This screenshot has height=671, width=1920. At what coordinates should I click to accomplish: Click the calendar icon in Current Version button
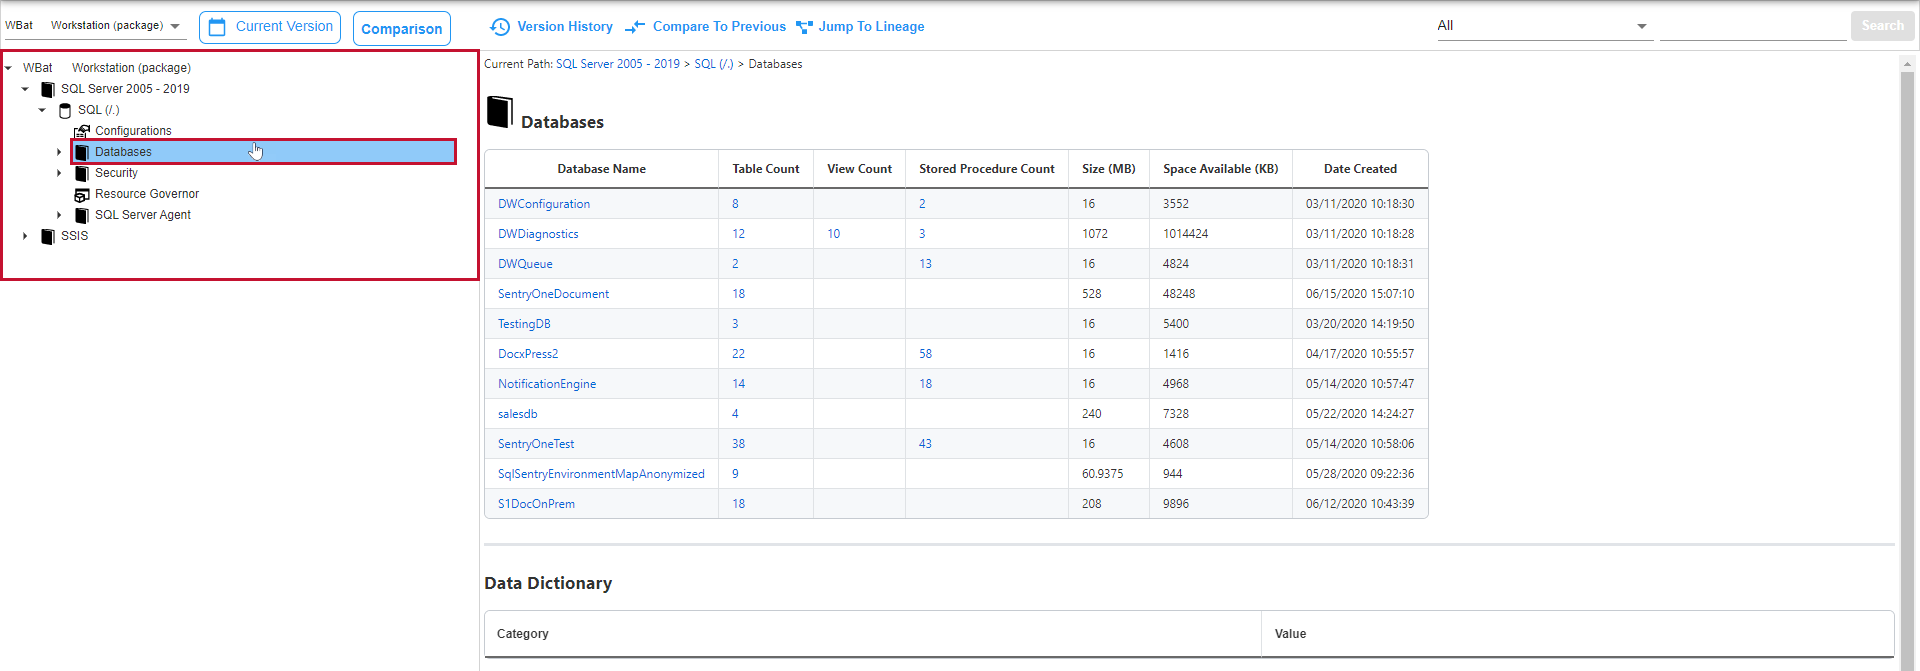[x=217, y=27]
